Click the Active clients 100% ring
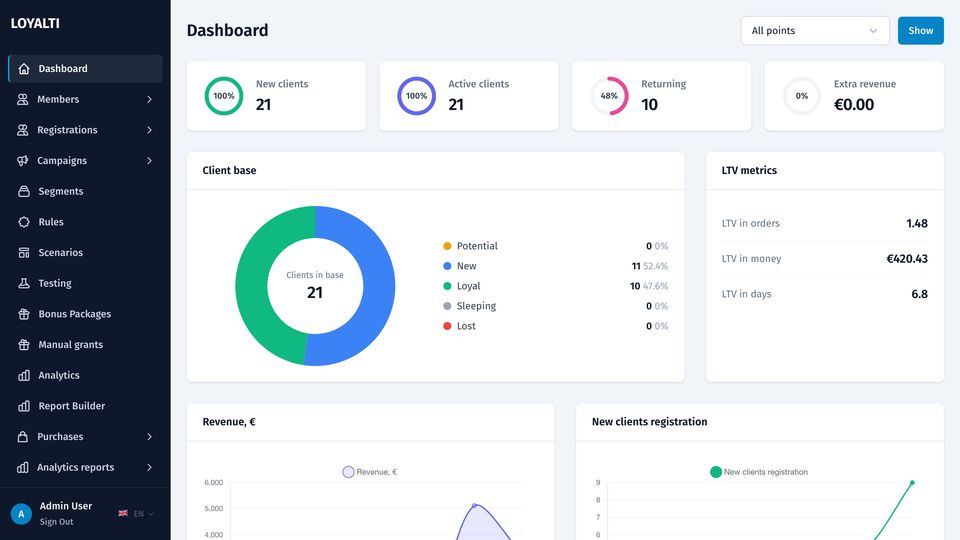This screenshot has width=960, height=540. tap(416, 96)
